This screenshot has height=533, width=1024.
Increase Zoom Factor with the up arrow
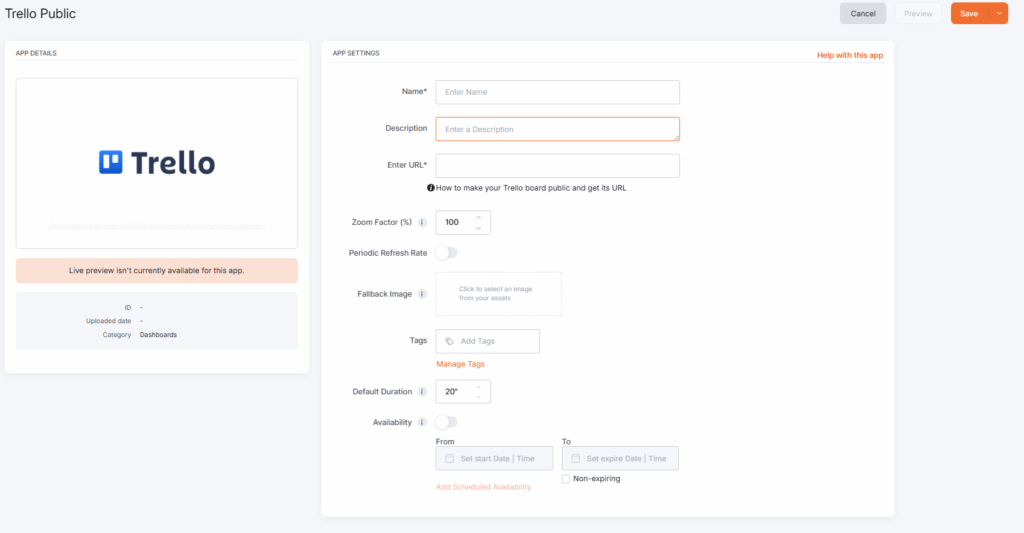coord(479,217)
